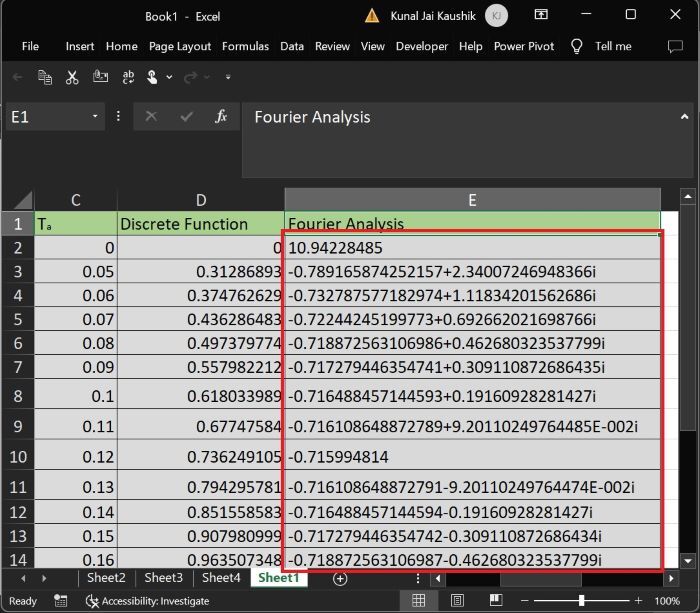Click the Tell me lightbulb icon
Screen dimensions: 700x613
pos(577,46)
